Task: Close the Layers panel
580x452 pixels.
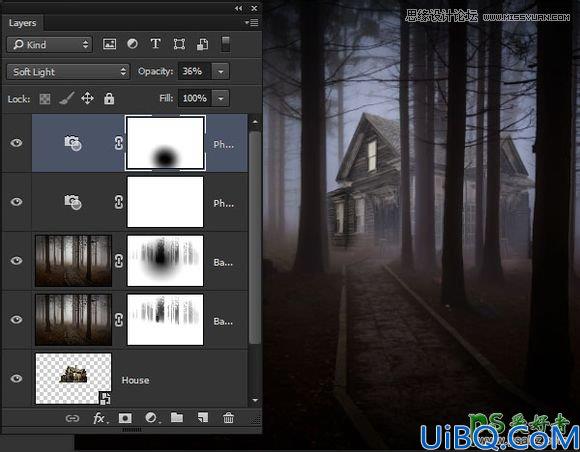Action: pos(254,8)
